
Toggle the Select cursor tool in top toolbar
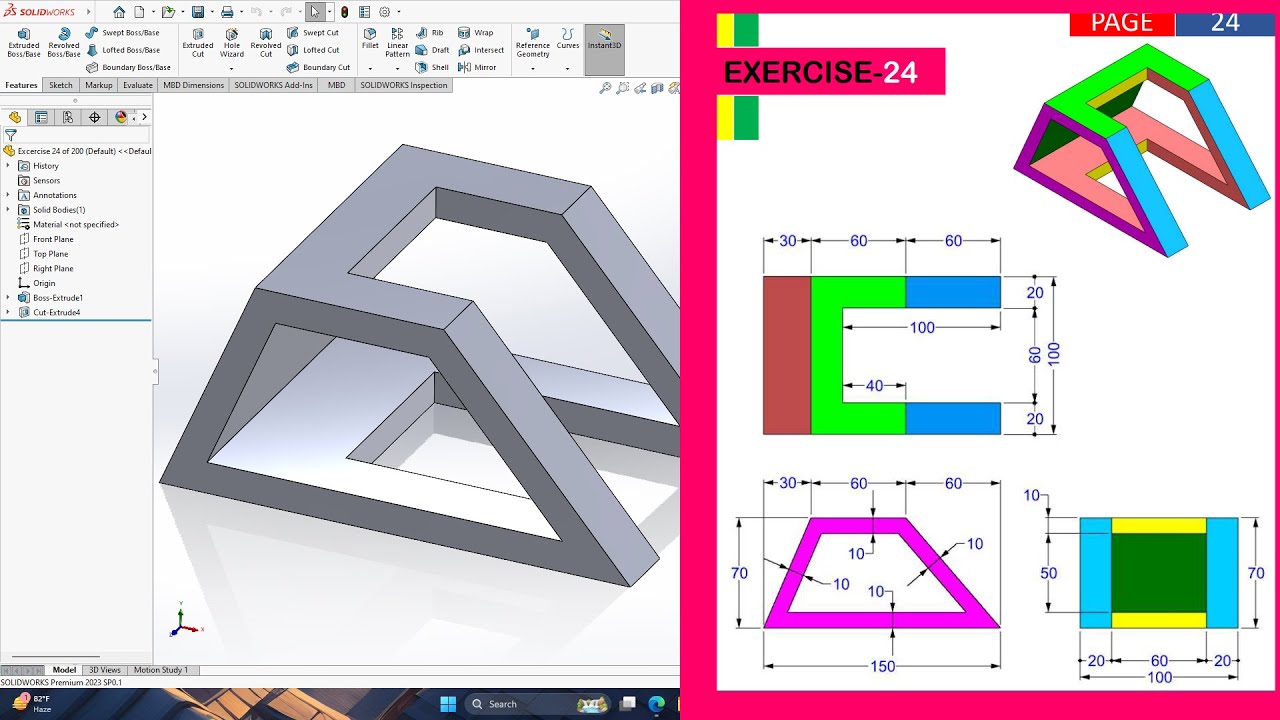click(x=315, y=12)
